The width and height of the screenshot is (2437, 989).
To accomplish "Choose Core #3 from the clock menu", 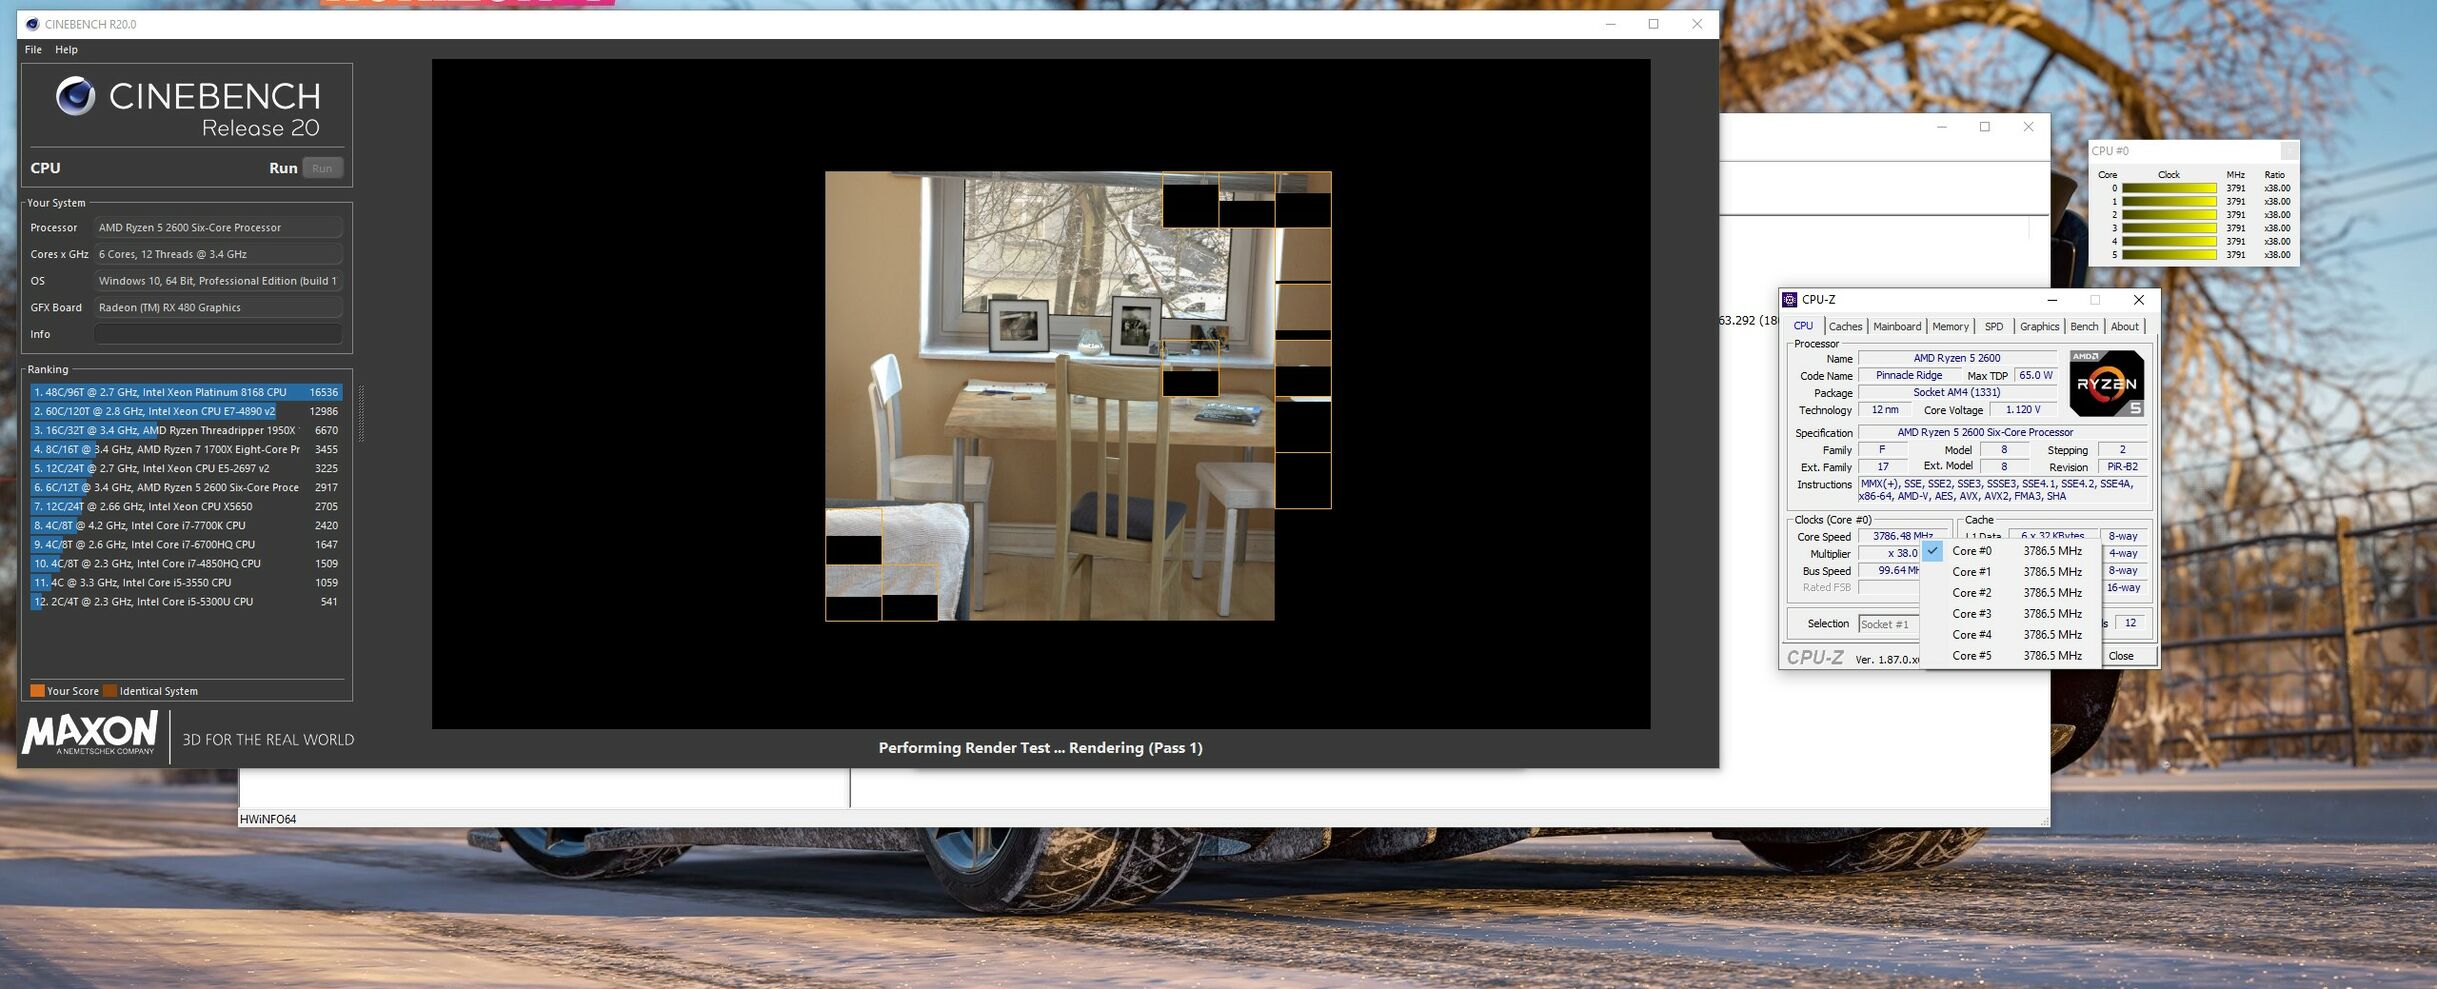I will tap(2009, 614).
